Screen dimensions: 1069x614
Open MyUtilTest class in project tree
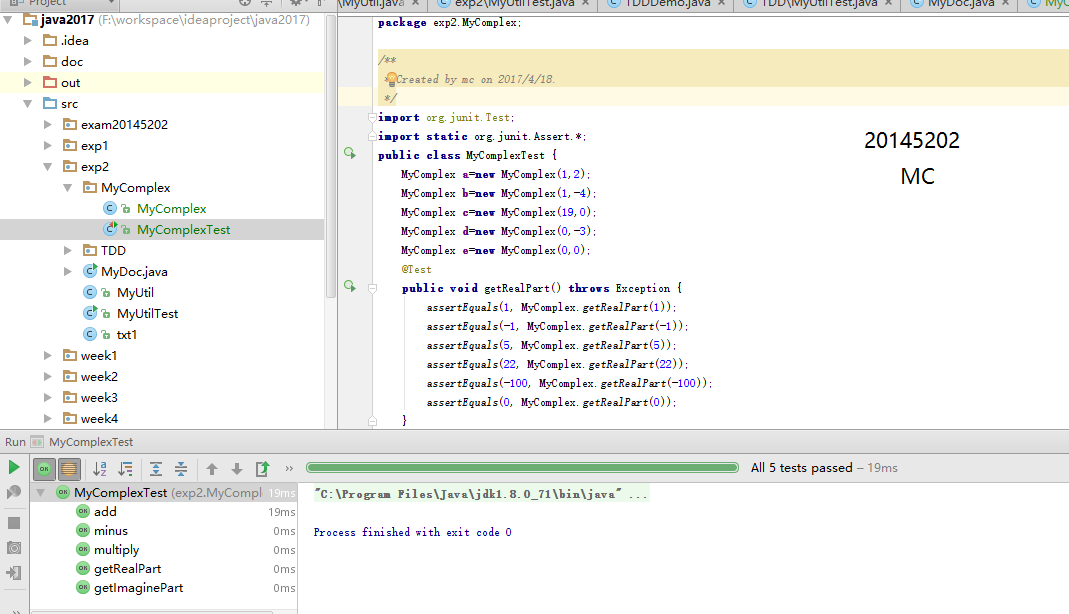147,313
